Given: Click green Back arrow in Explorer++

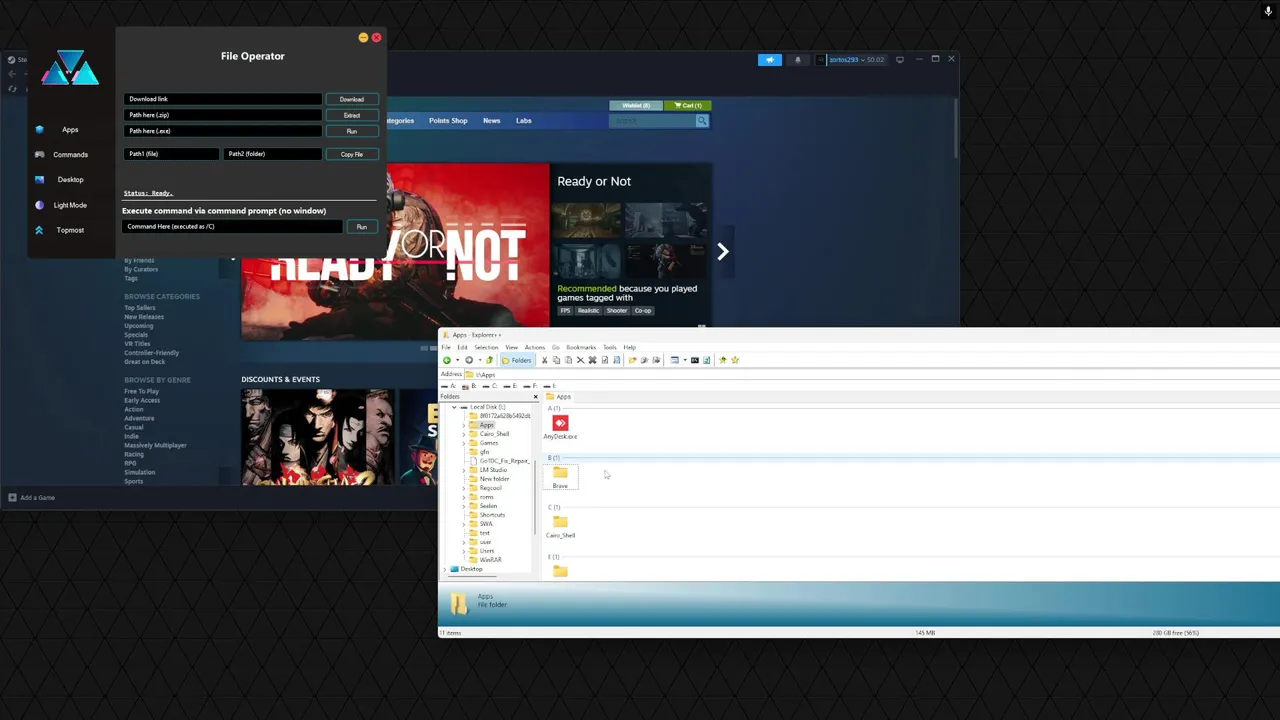Looking at the screenshot, I should click(x=447, y=360).
